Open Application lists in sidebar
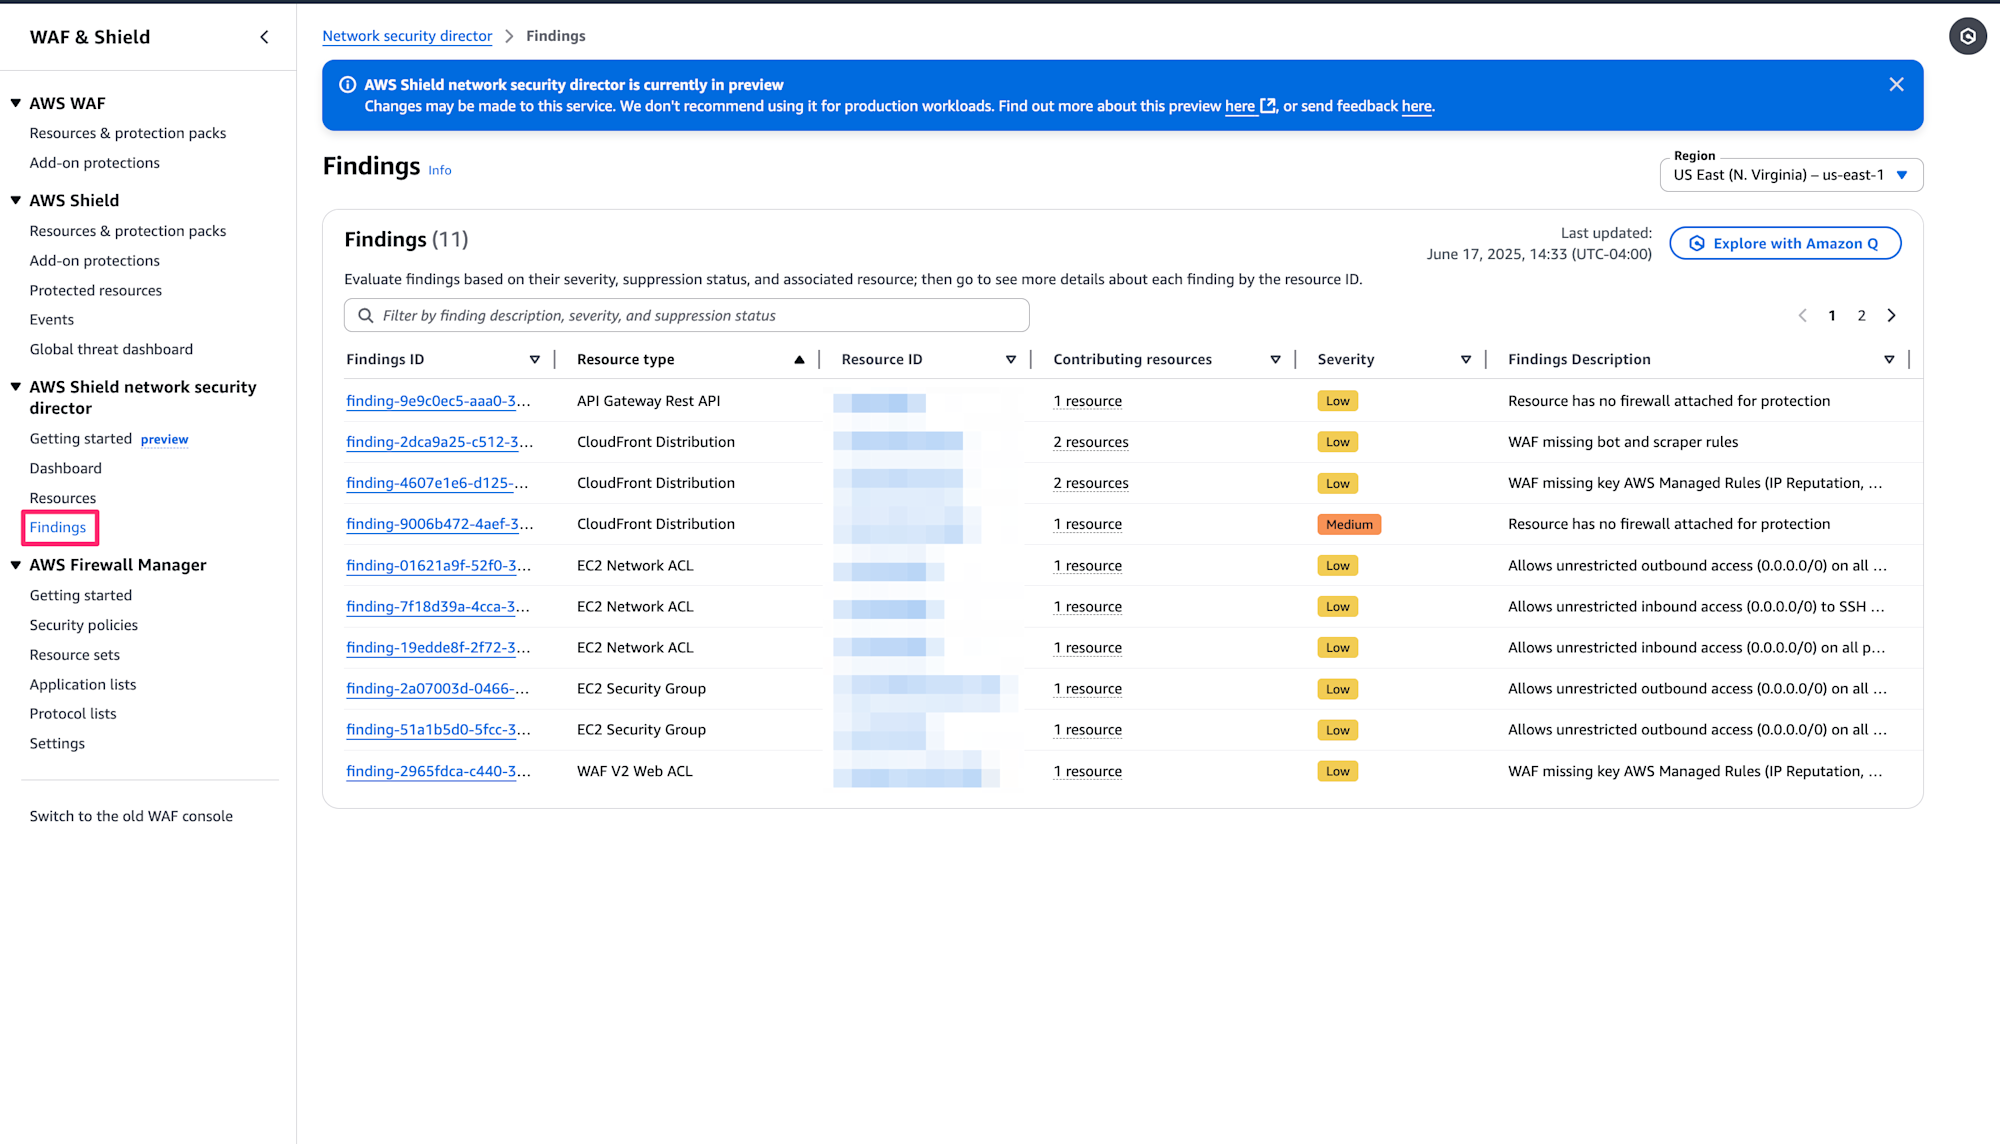 pyautogui.click(x=83, y=684)
